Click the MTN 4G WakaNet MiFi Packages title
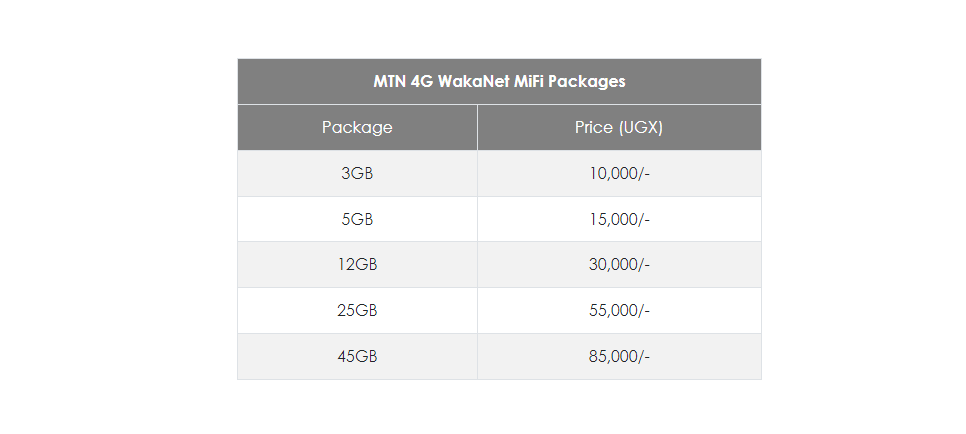The height and width of the screenshot is (434, 966). click(499, 81)
